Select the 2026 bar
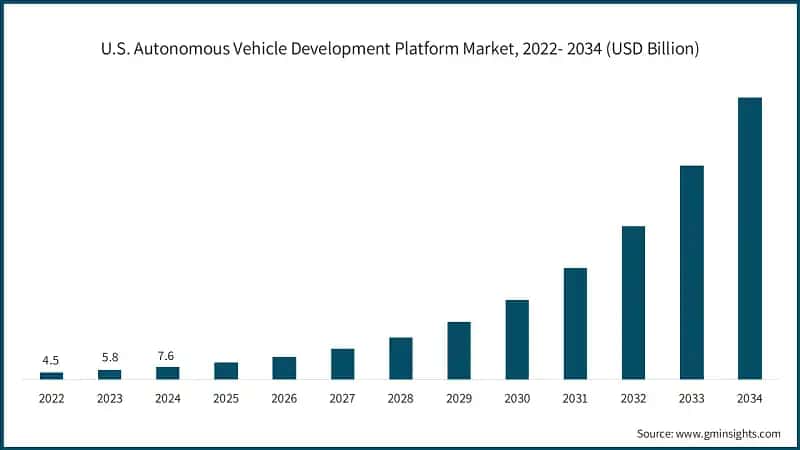The height and width of the screenshot is (450, 800). (x=284, y=368)
